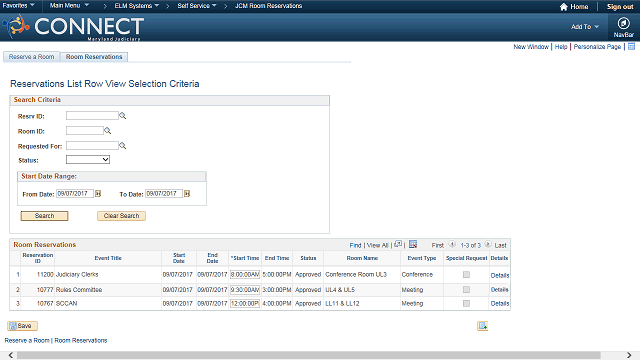Select Conference Room UL3 cell

(356, 274)
